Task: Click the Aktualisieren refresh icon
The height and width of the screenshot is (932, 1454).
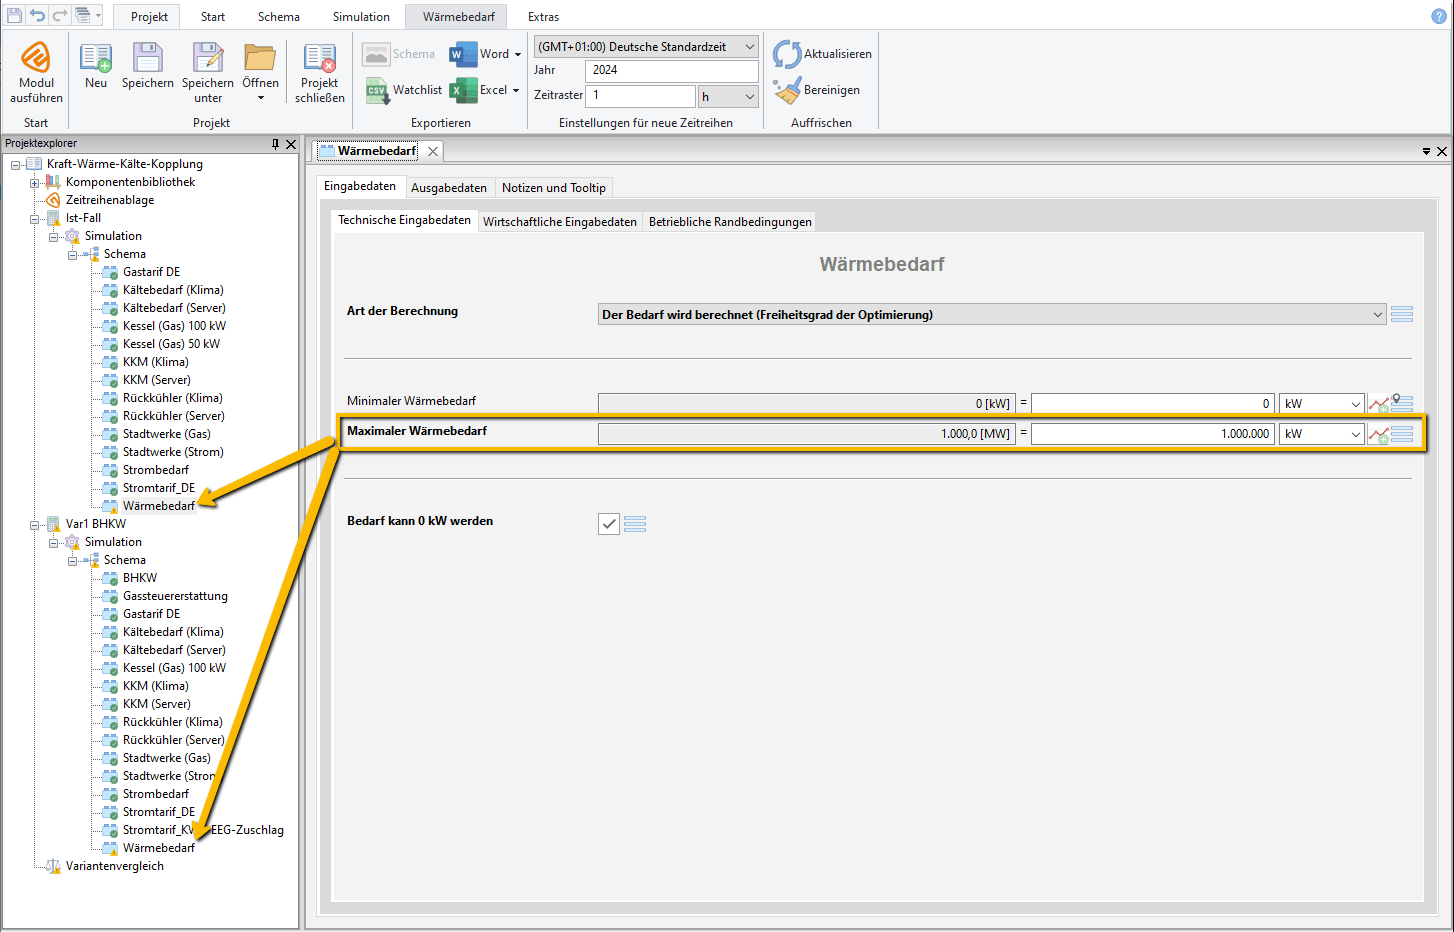Action: pos(787,54)
